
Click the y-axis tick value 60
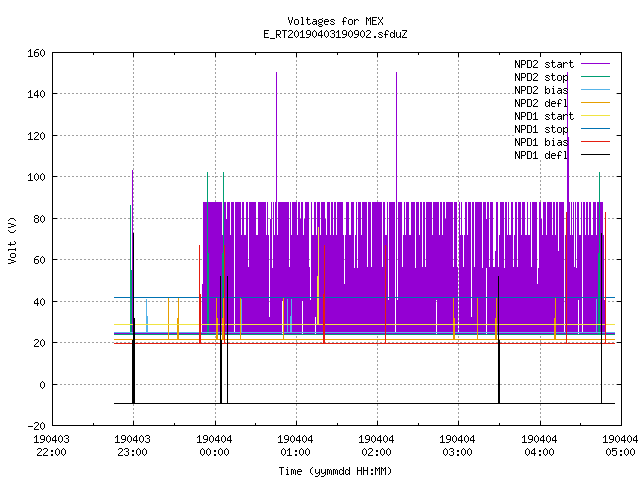(39, 260)
